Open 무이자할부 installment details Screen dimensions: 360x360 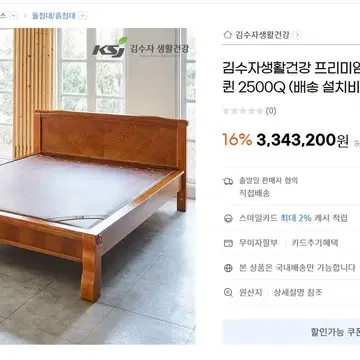click(258, 243)
